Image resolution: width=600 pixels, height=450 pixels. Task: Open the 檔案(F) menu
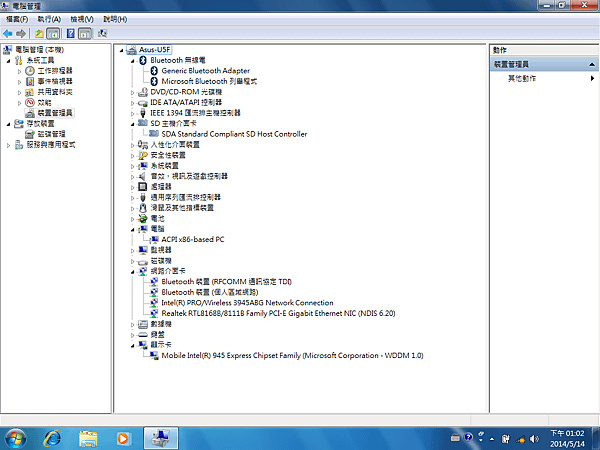point(17,19)
